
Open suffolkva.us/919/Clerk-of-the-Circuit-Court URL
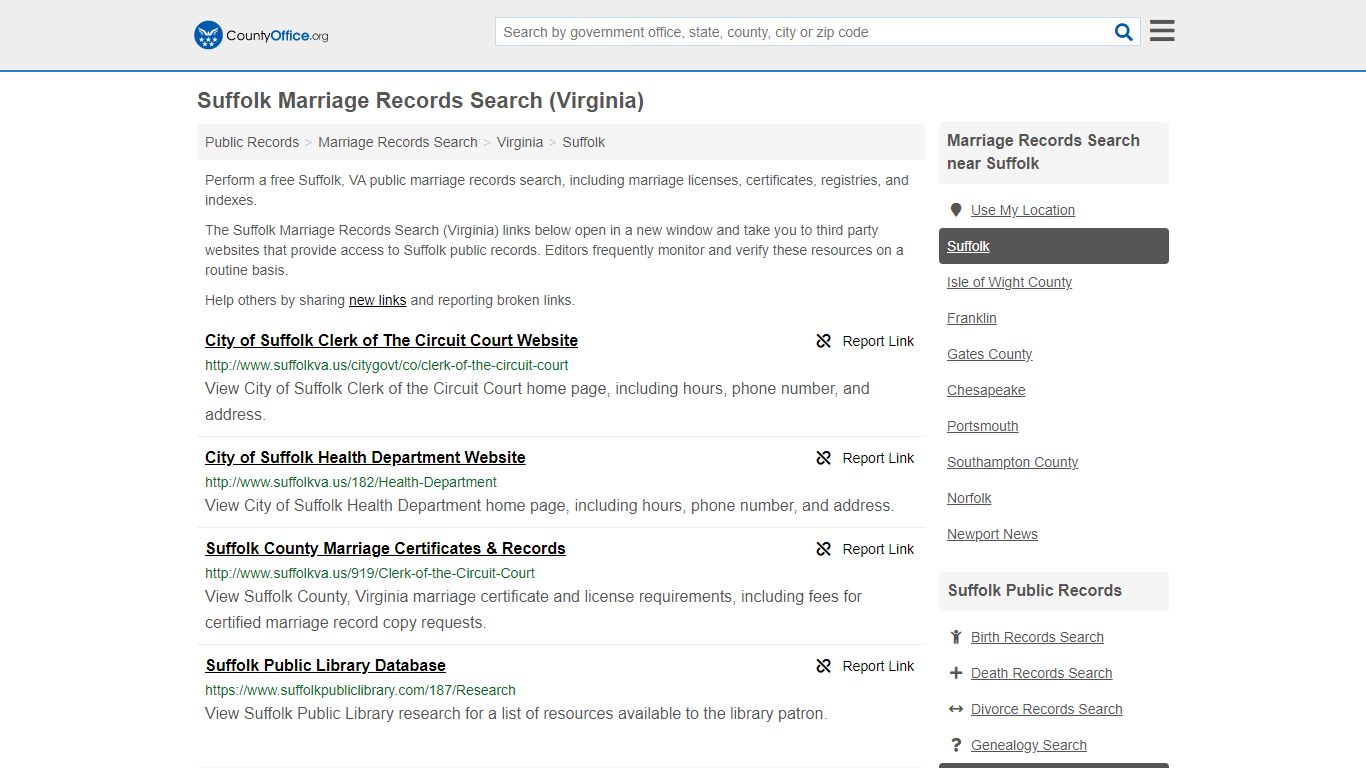(x=370, y=573)
